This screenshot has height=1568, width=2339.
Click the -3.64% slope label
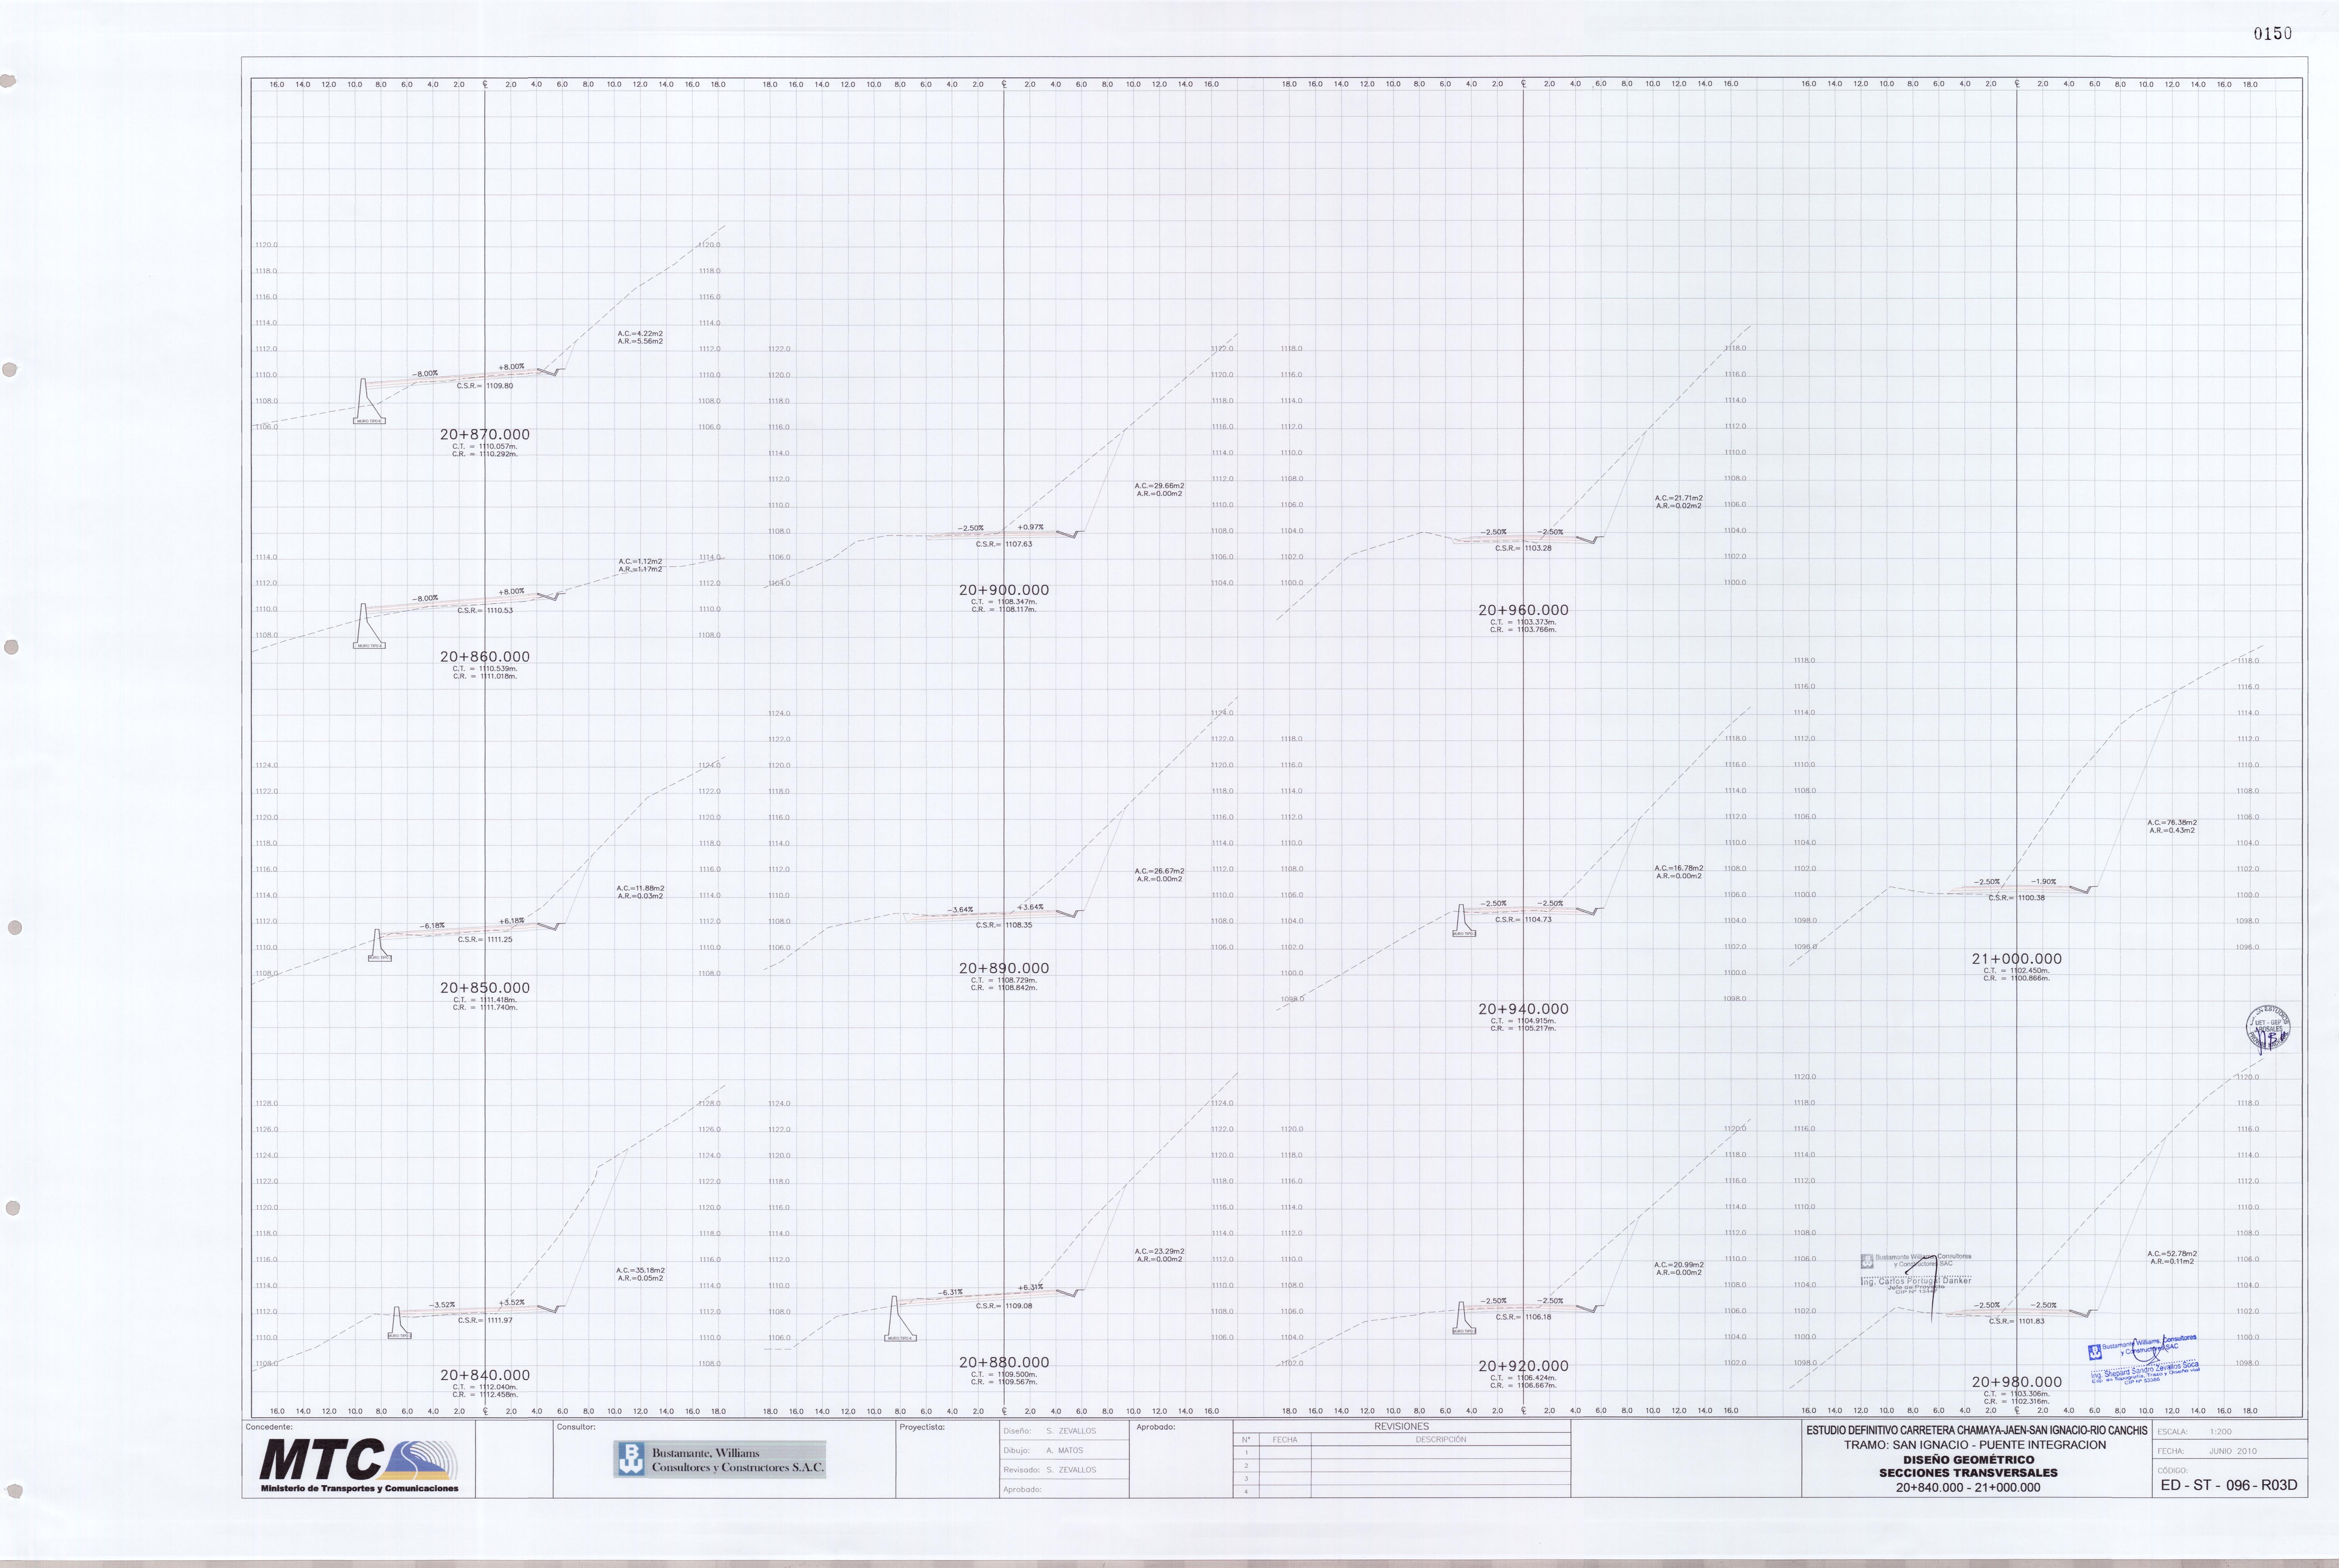pyautogui.click(x=960, y=910)
